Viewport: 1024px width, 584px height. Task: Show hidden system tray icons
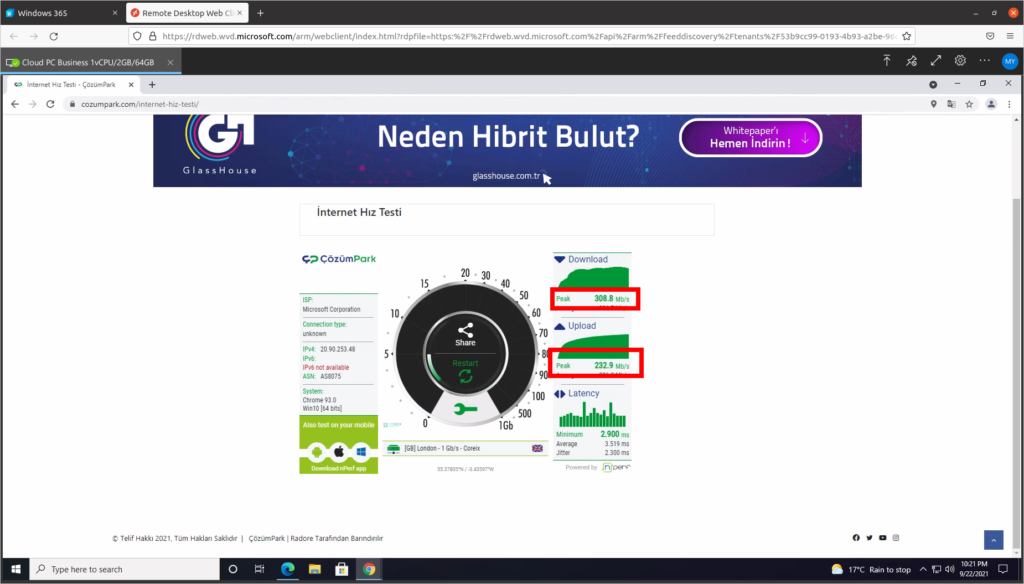click(x=923, y=569)
